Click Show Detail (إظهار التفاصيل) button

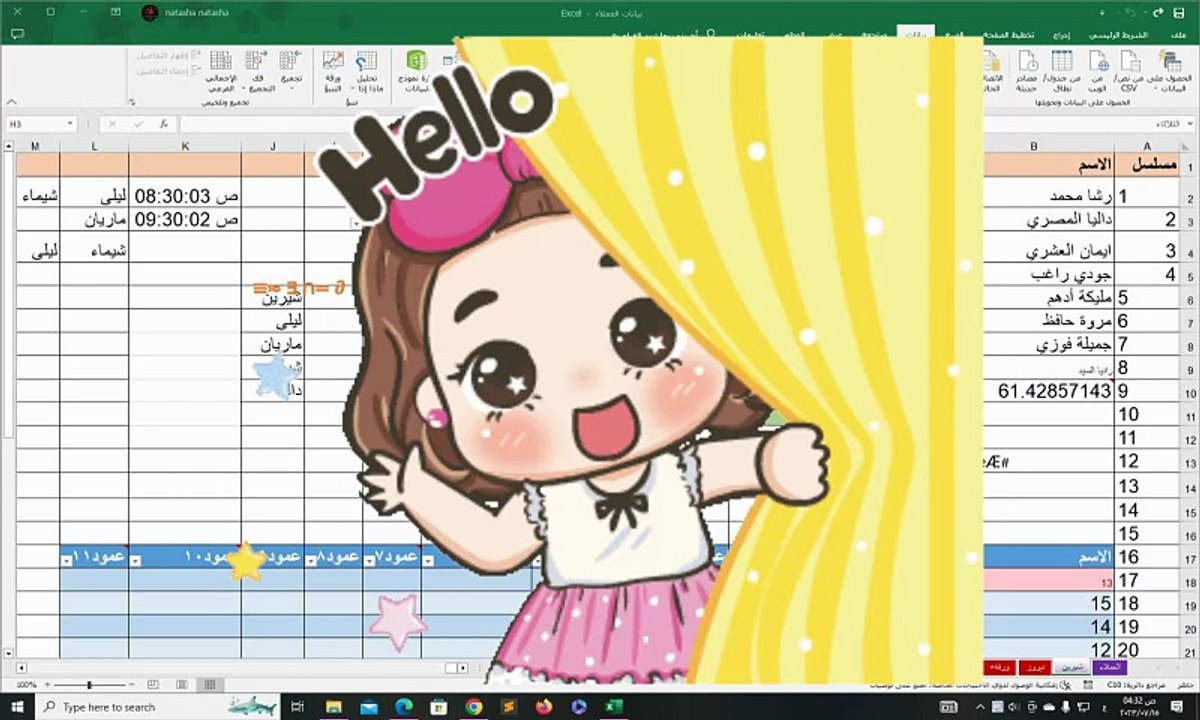pyautogui.click(x=168, y=56)
